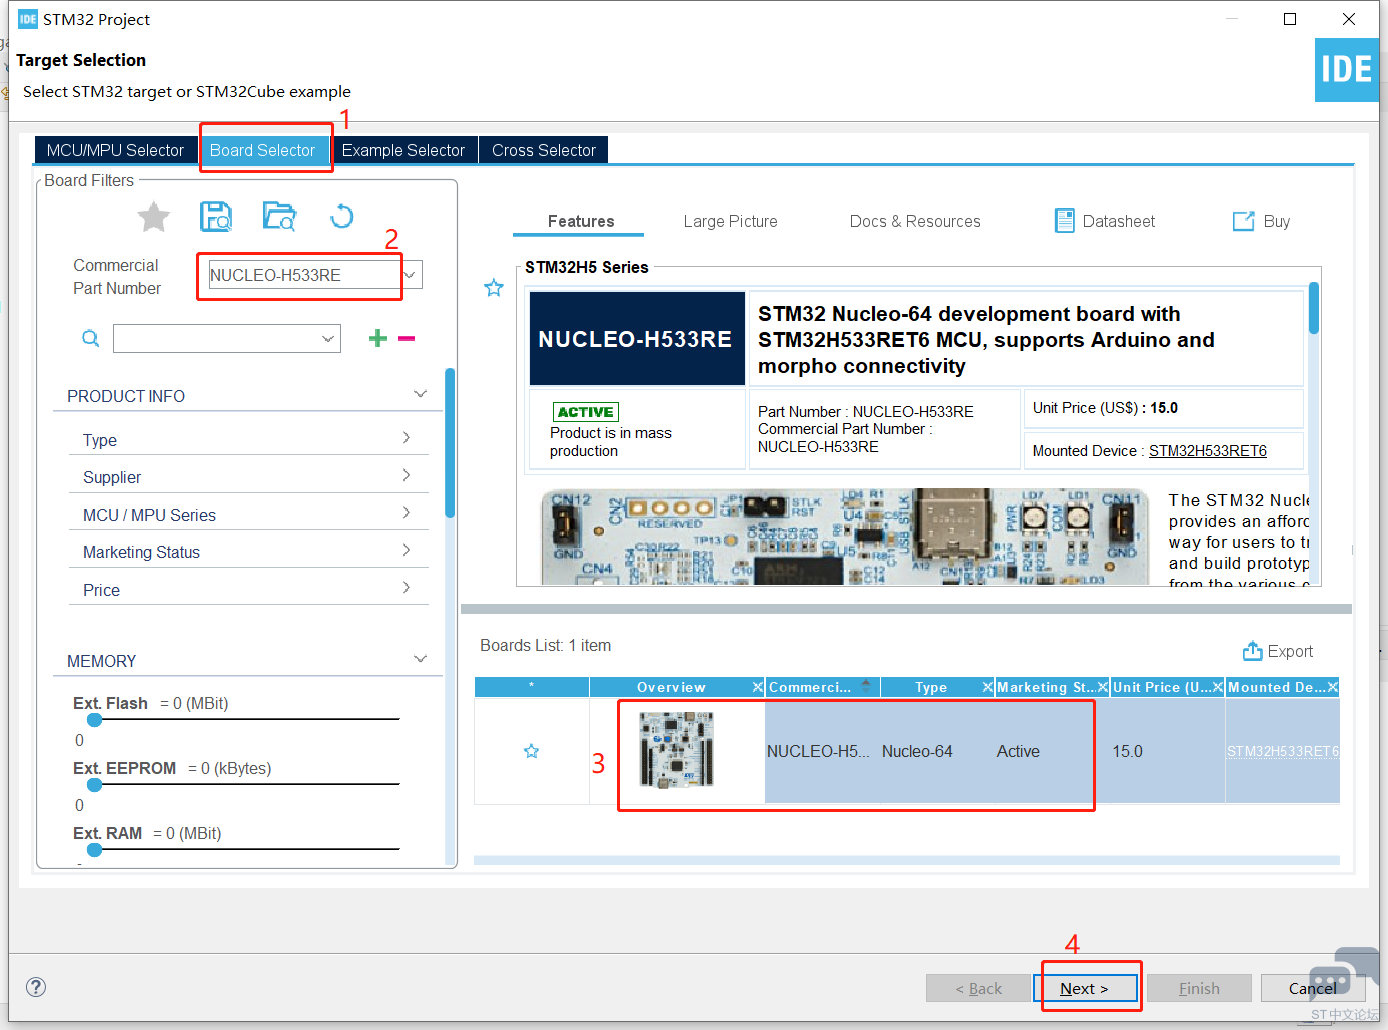
Task: Click the Export icon above boards list
Action: click(1253, 651)
